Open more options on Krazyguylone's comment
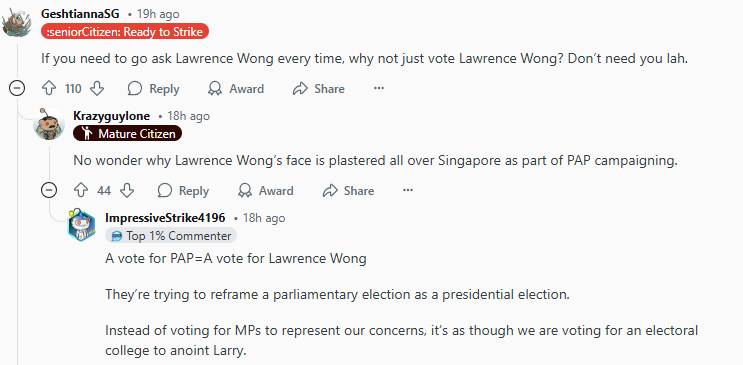The width and height of the screenshot is (743, 365). [x=408, y=191]
